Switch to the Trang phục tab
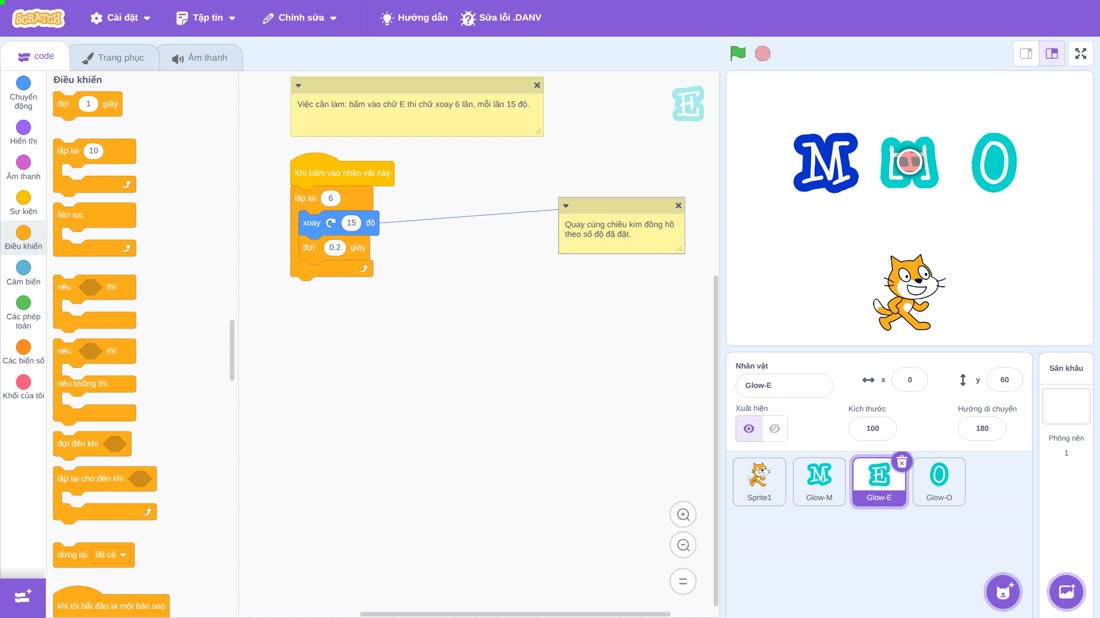The width and height of the screenshot is (1100, 618). (113, 58)
